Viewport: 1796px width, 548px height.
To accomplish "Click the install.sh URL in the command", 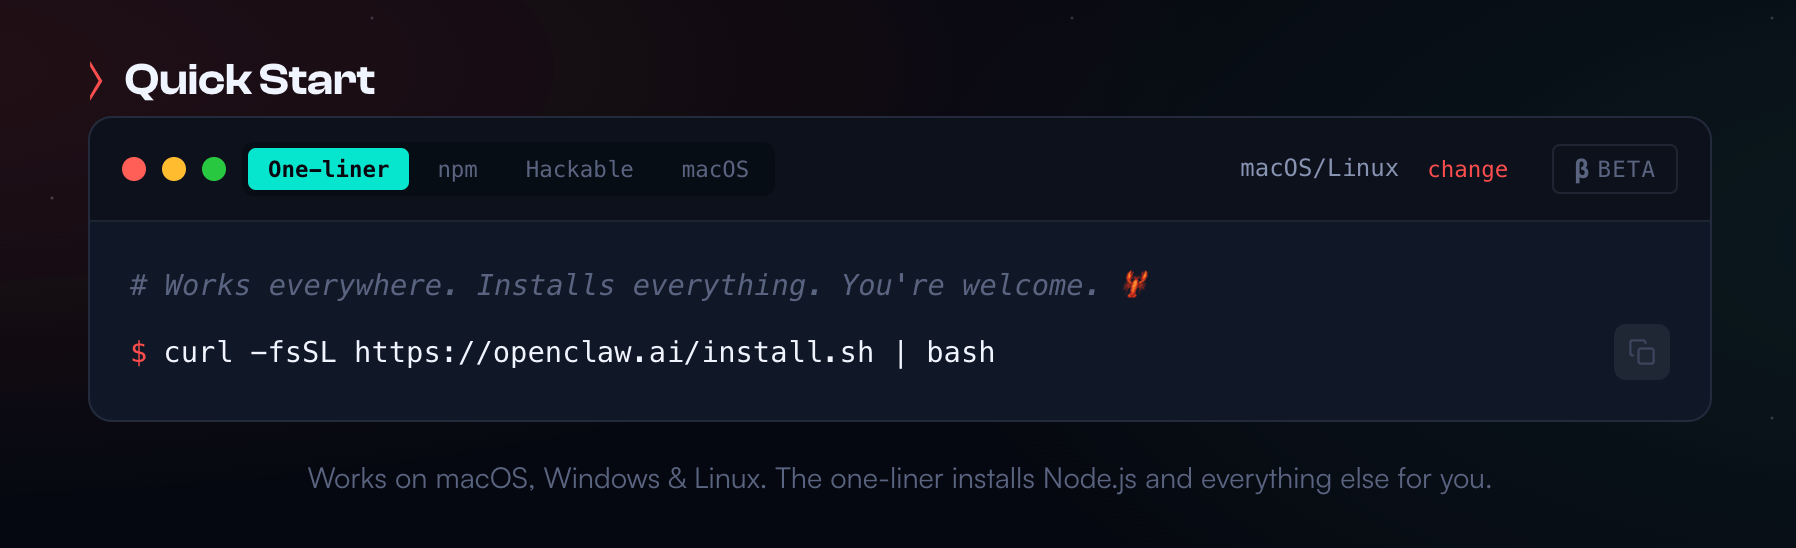I will (x=614, y=352).
